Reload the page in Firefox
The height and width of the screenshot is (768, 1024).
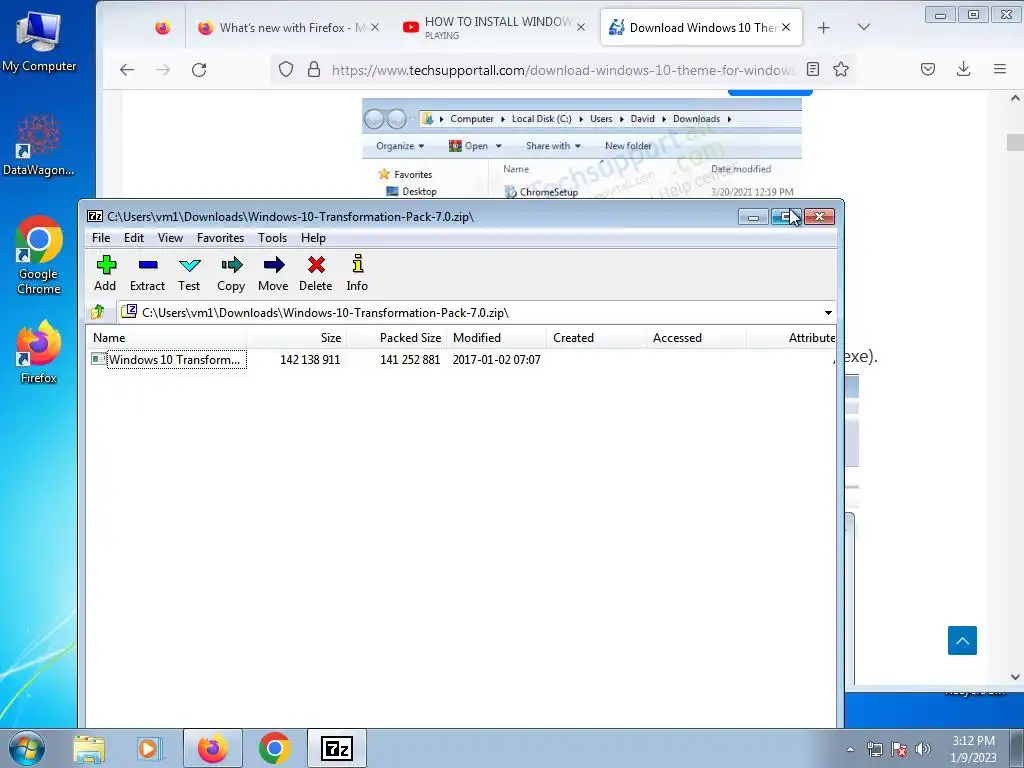point(199,70)
